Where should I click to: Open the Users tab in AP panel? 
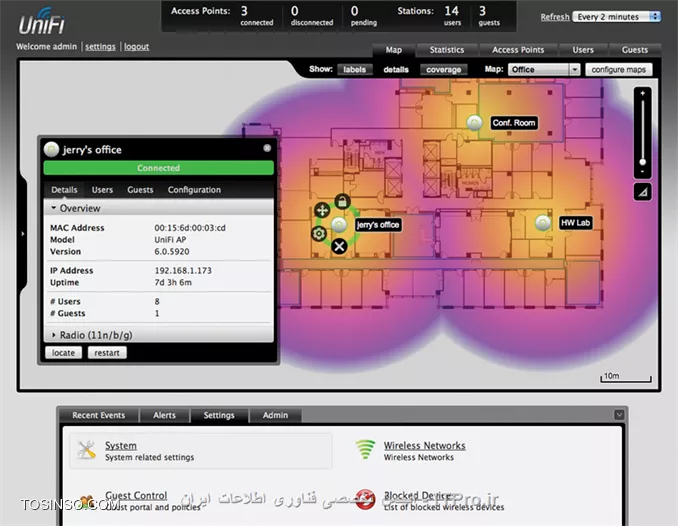[102, 190]
